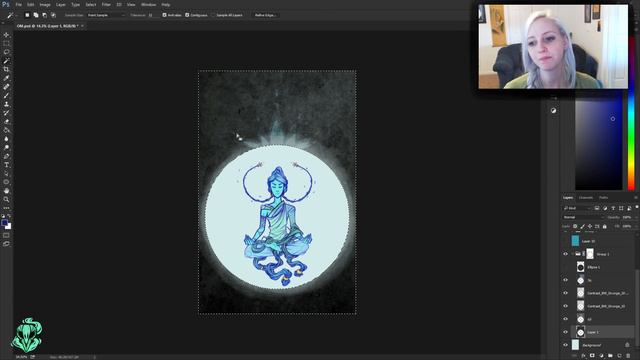The width and height of the screenshot is (640, 360).
Task: Open tool preset picker arrow
Action: click(16, 15)
